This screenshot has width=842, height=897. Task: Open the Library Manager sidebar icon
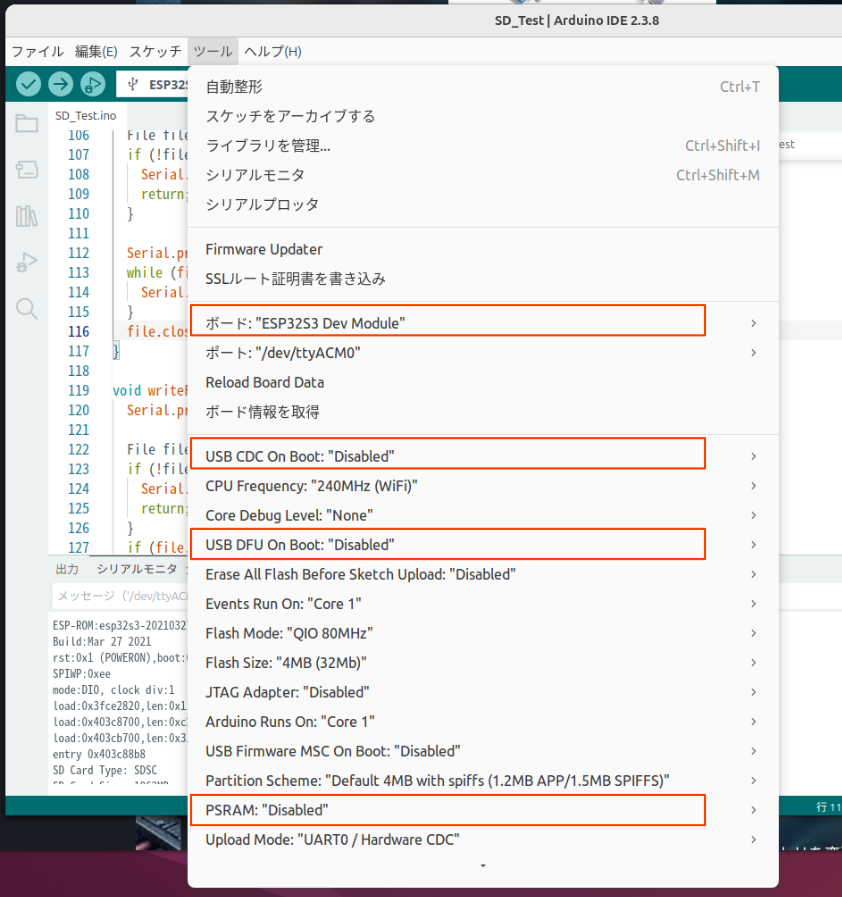(27, 217)
